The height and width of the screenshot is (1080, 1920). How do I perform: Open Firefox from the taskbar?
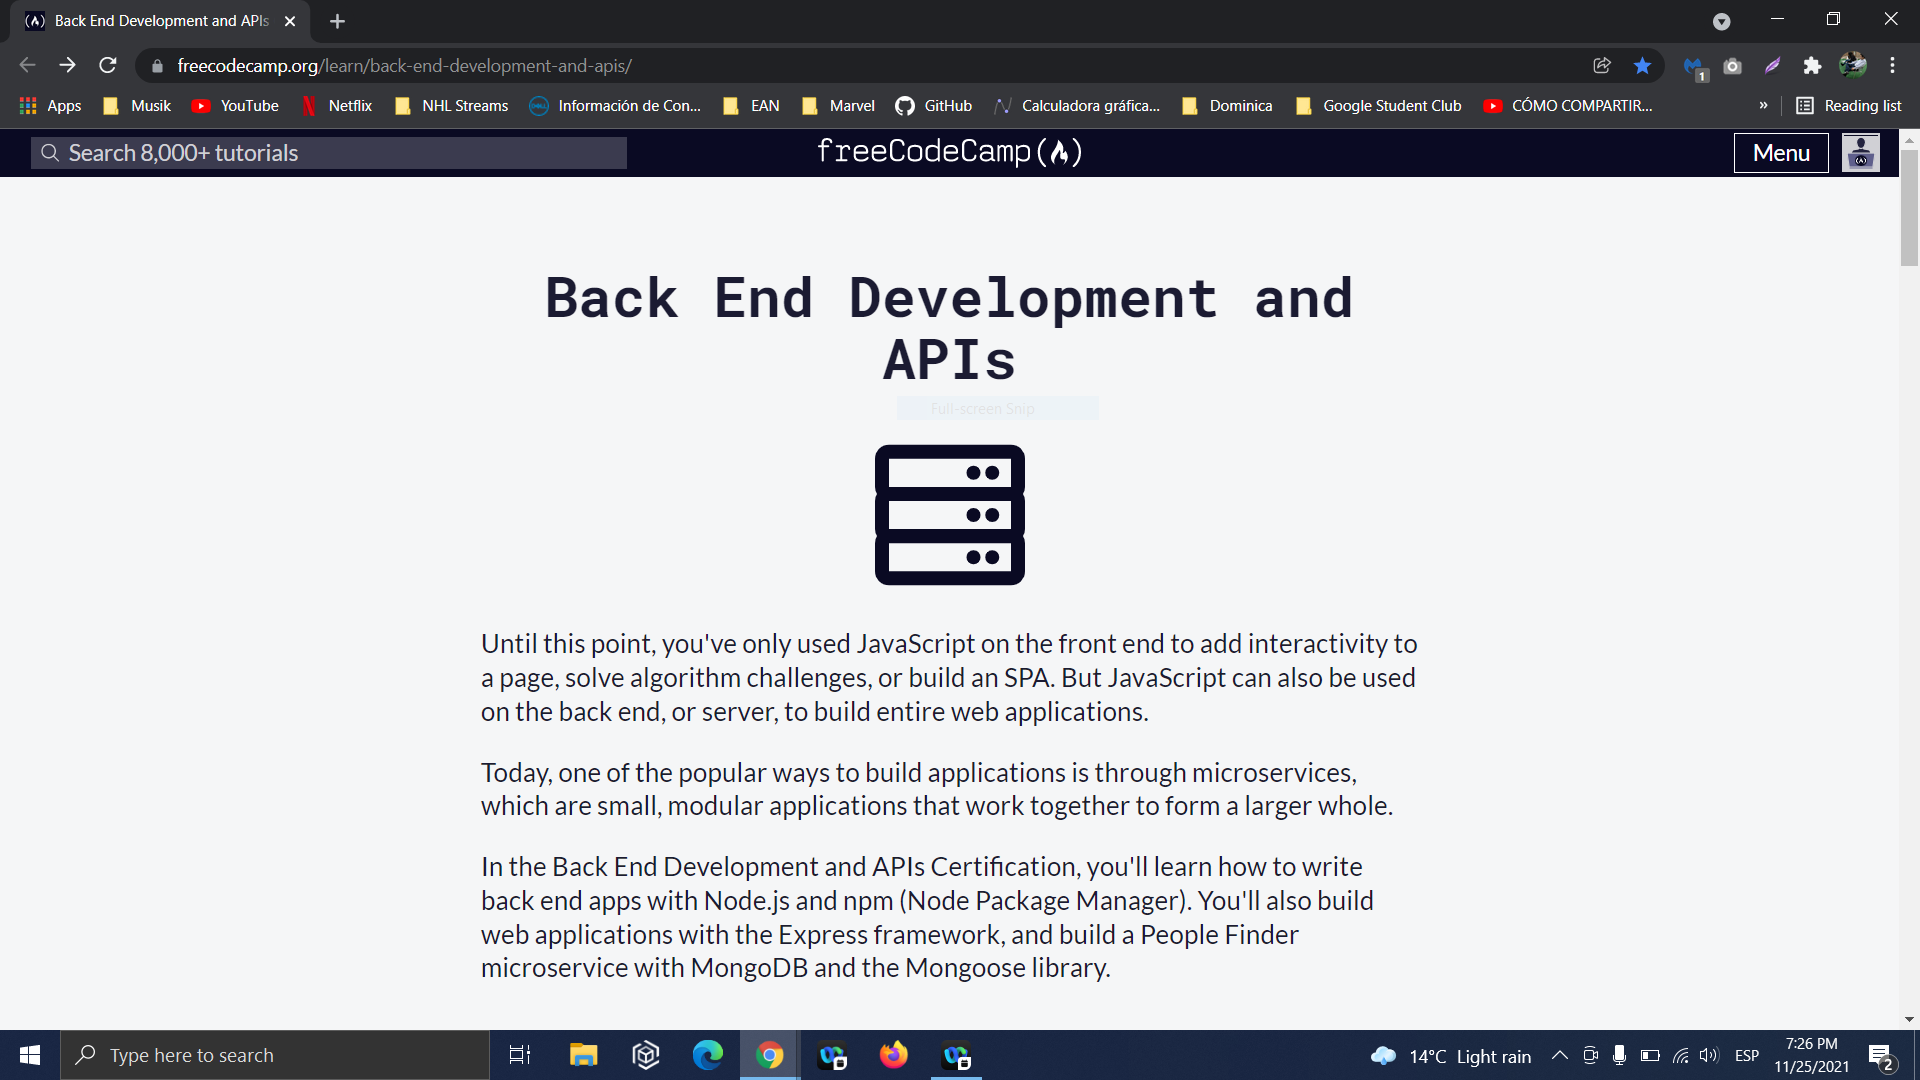(x=894, y=1055)
